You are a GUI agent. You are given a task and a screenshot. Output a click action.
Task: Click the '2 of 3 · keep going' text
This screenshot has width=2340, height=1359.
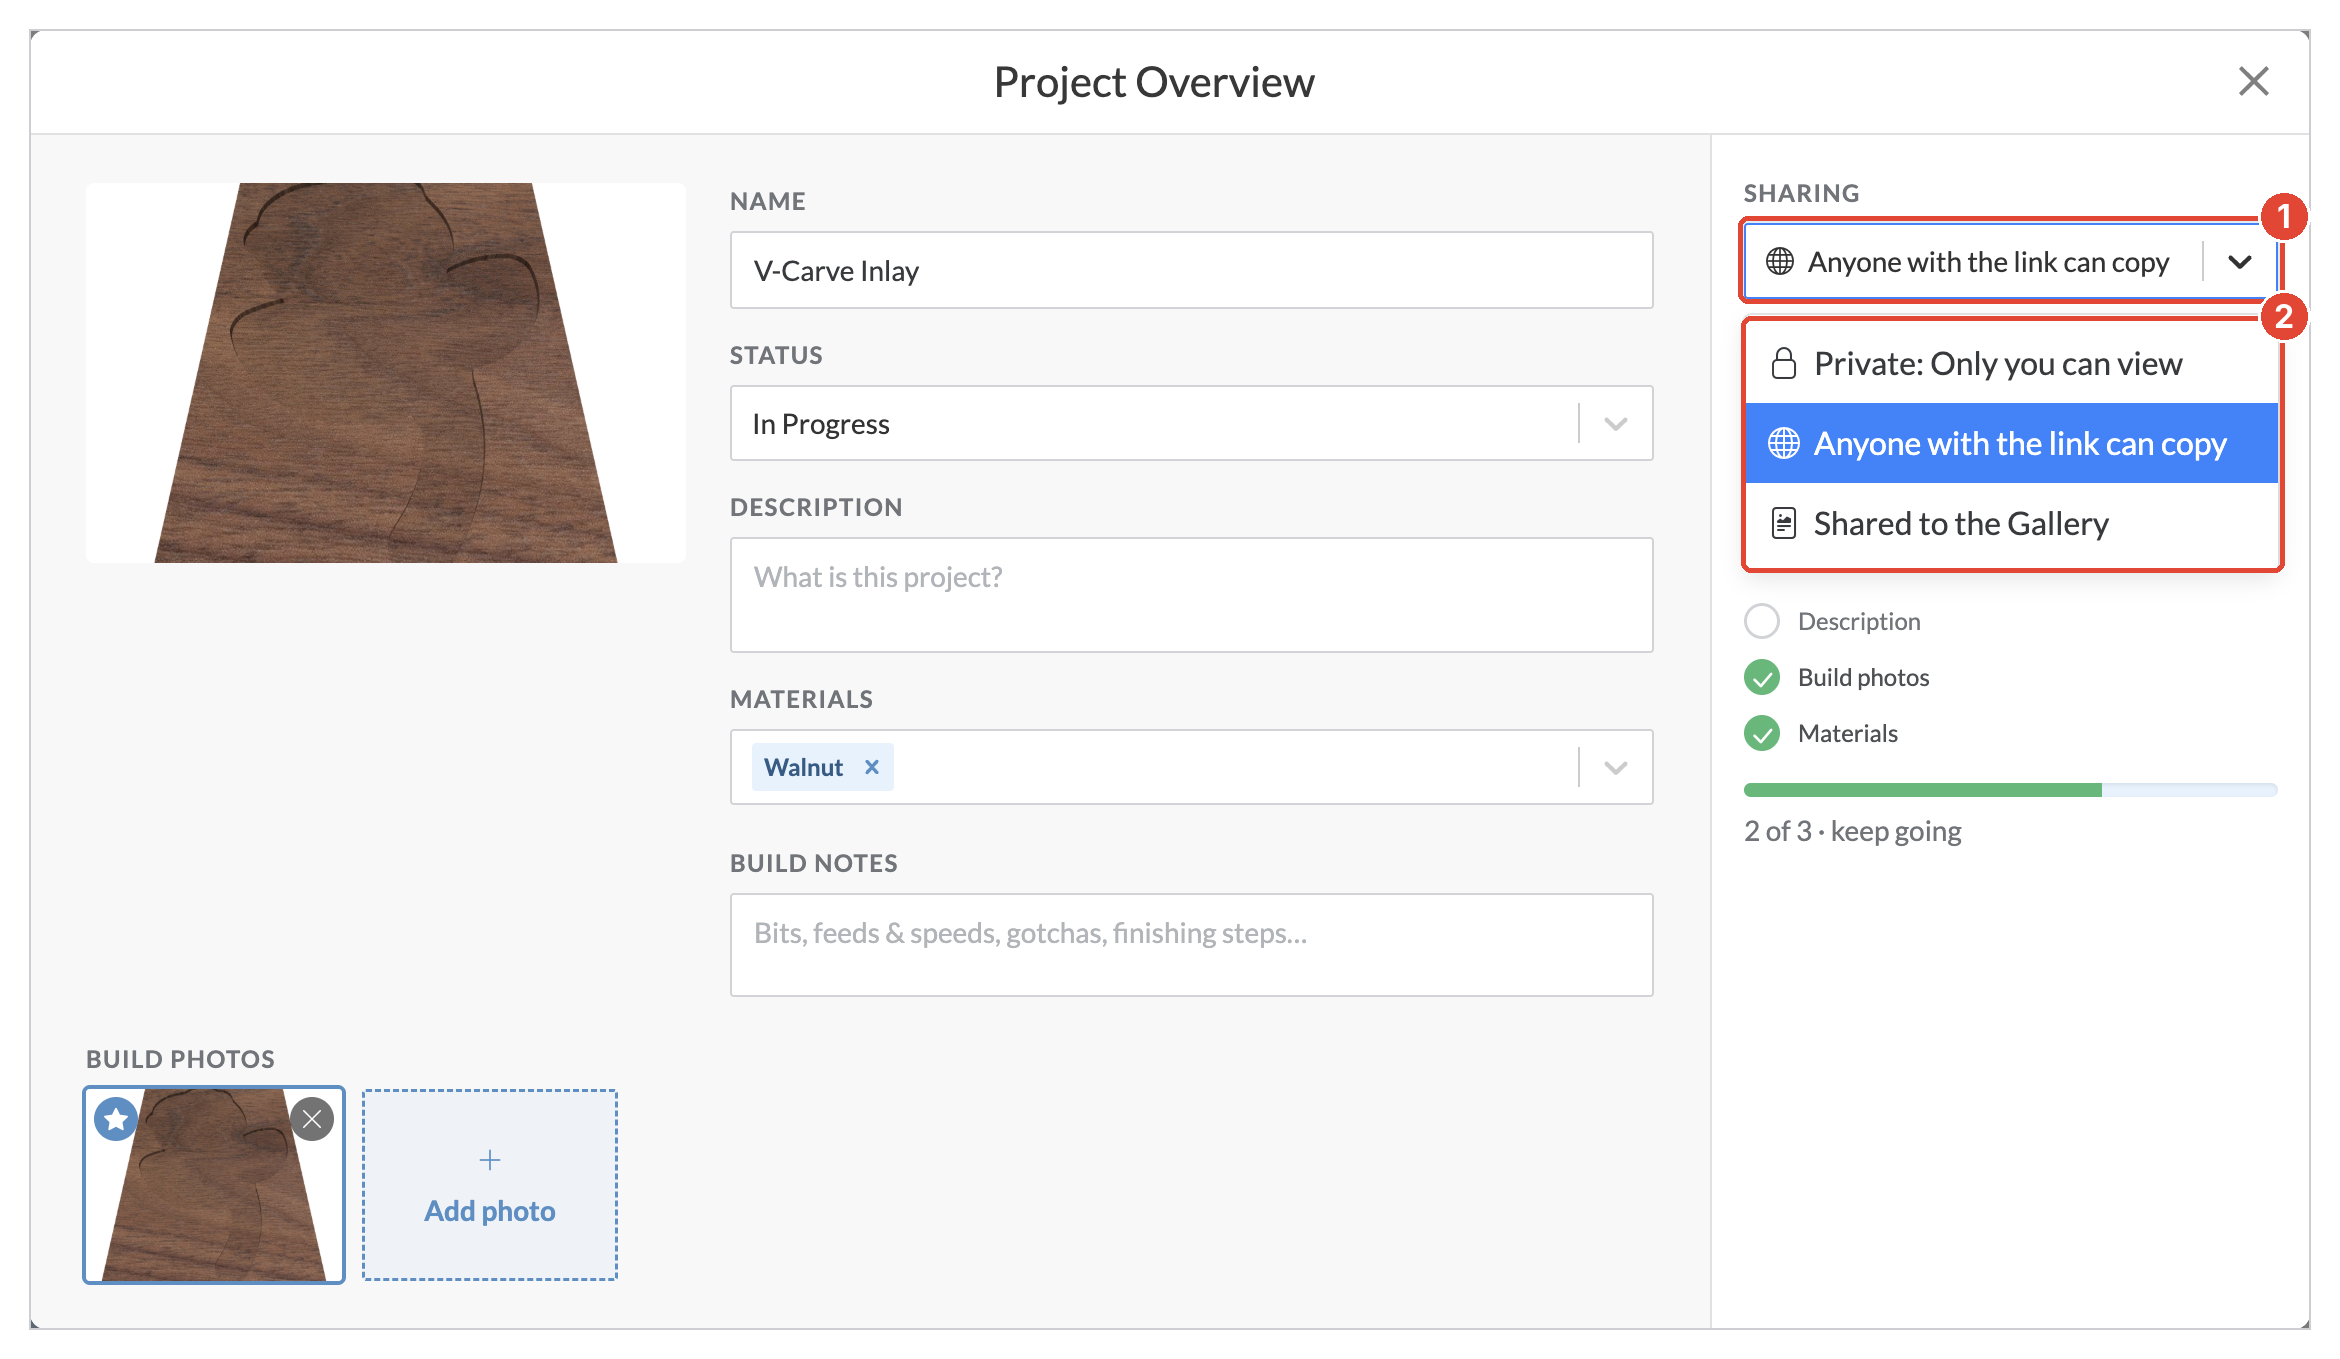[1852, 831]
